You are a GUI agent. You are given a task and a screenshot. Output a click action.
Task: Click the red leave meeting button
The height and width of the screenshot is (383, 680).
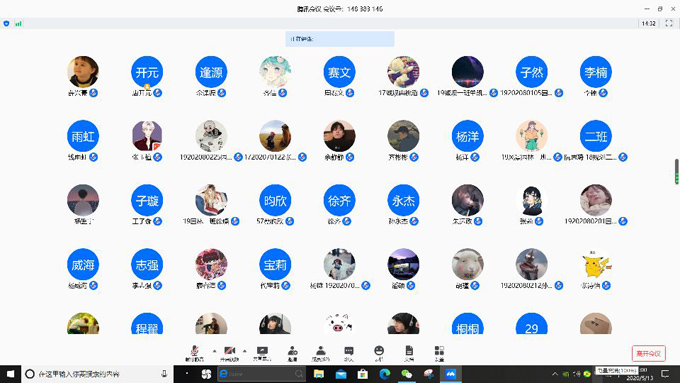pos(648,354)
